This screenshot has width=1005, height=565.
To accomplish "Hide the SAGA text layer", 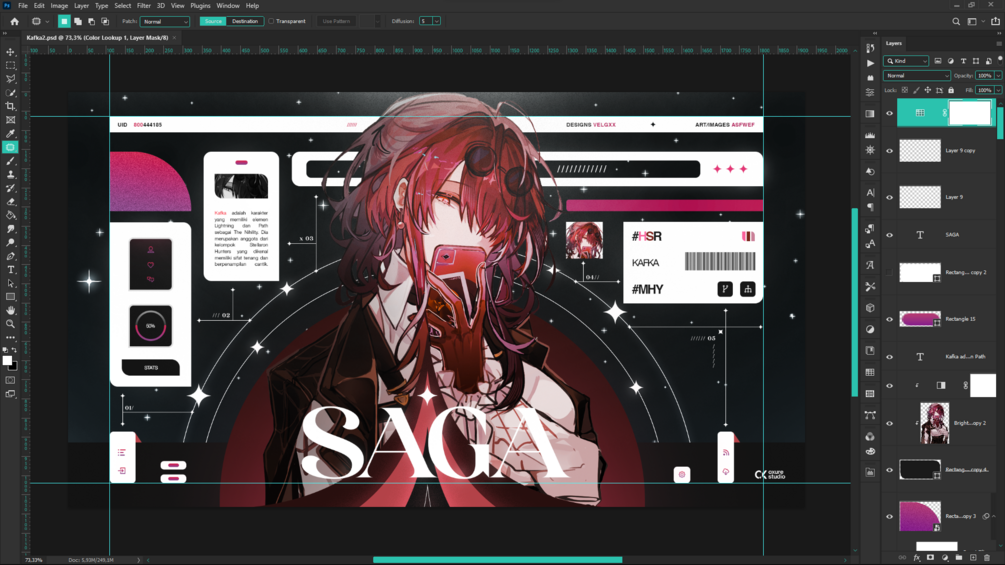I will (889, 235).
